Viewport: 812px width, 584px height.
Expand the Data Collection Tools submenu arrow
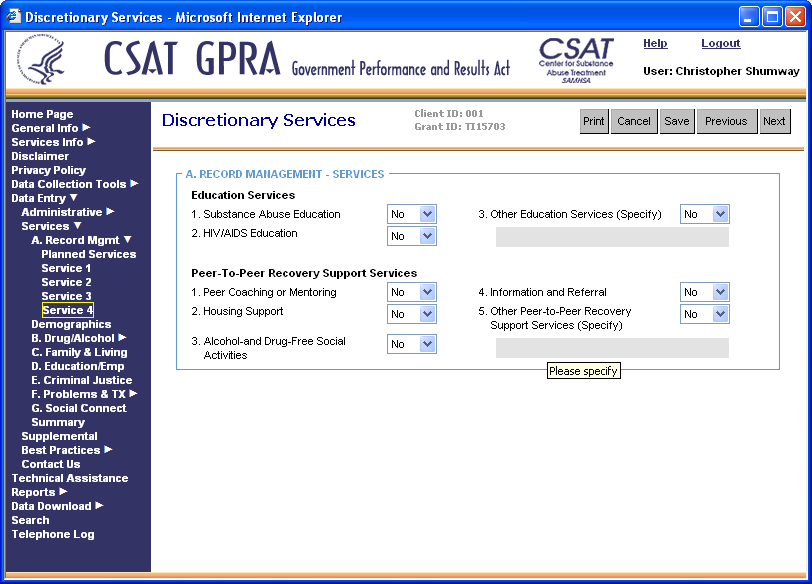(x=134, y=184)
